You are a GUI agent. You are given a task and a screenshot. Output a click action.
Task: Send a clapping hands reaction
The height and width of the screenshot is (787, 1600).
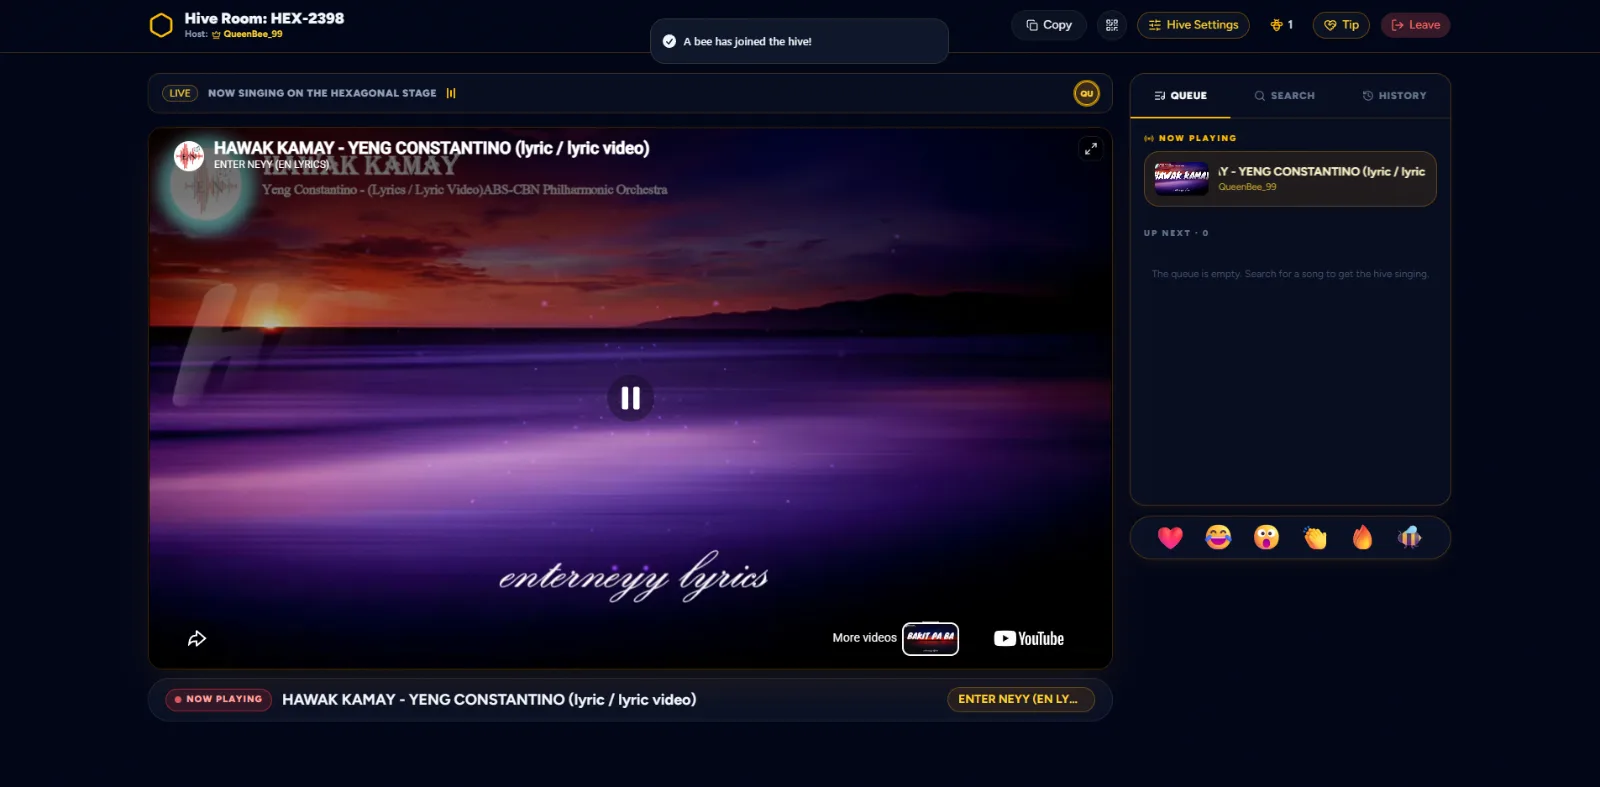point(1315,538)
